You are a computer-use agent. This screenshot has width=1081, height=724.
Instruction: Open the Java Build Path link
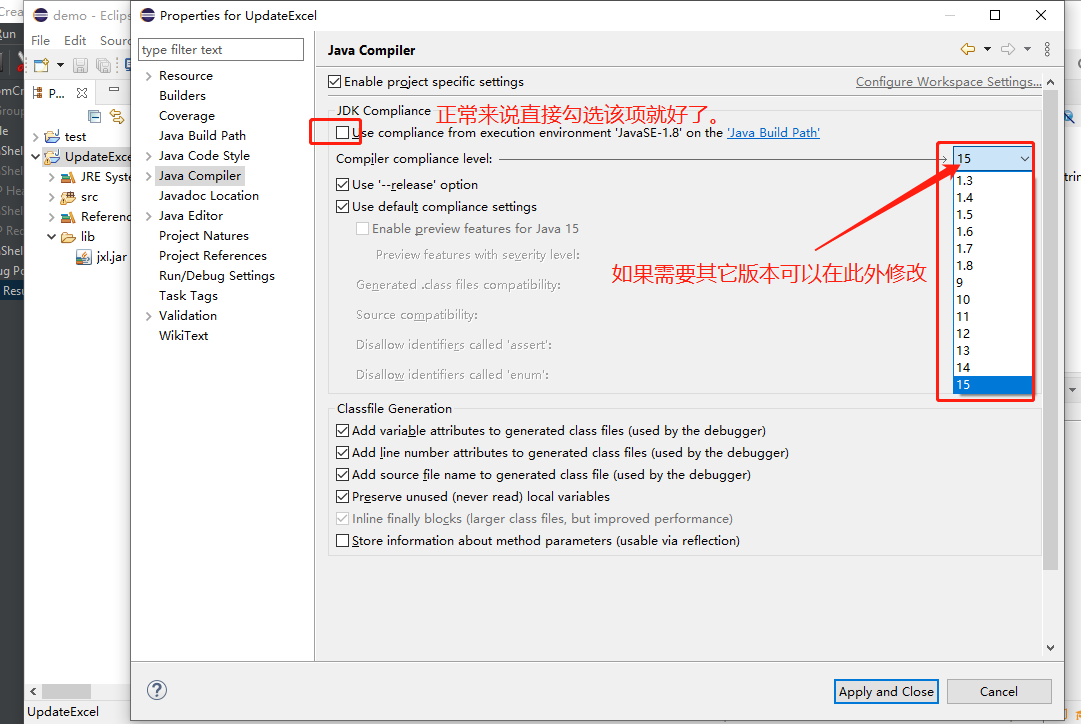click(x=774, y=131)
